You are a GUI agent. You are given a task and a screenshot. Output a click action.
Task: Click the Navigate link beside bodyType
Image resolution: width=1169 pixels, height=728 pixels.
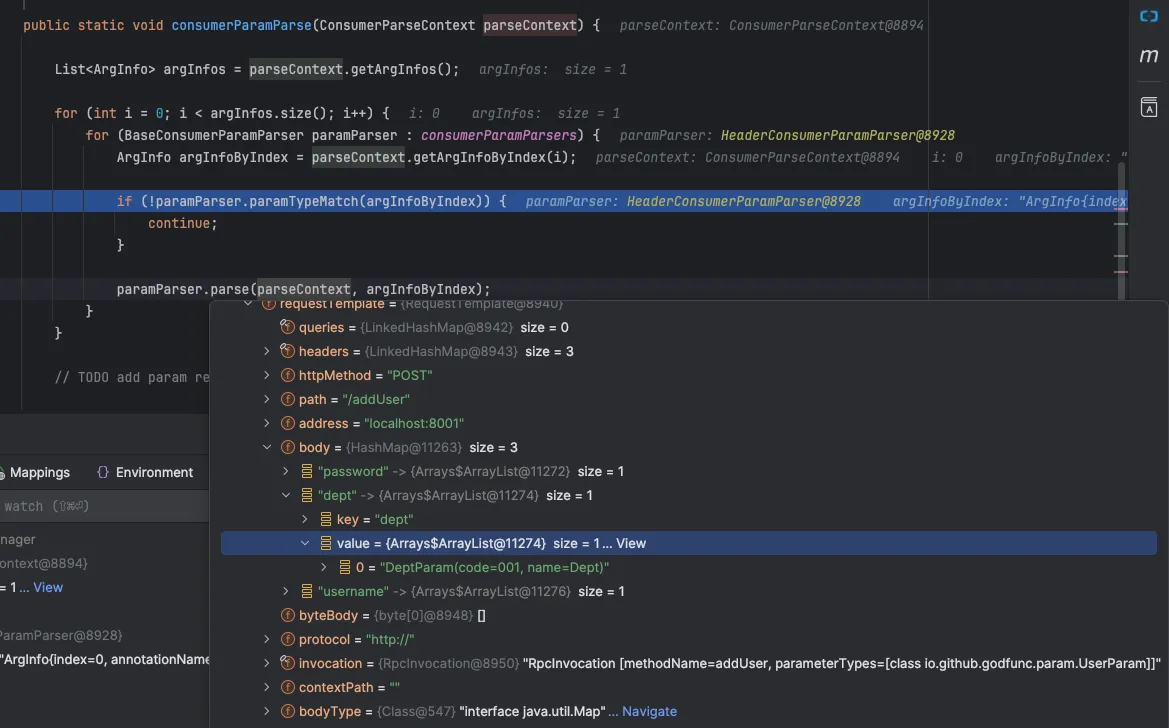click(649, 711)
